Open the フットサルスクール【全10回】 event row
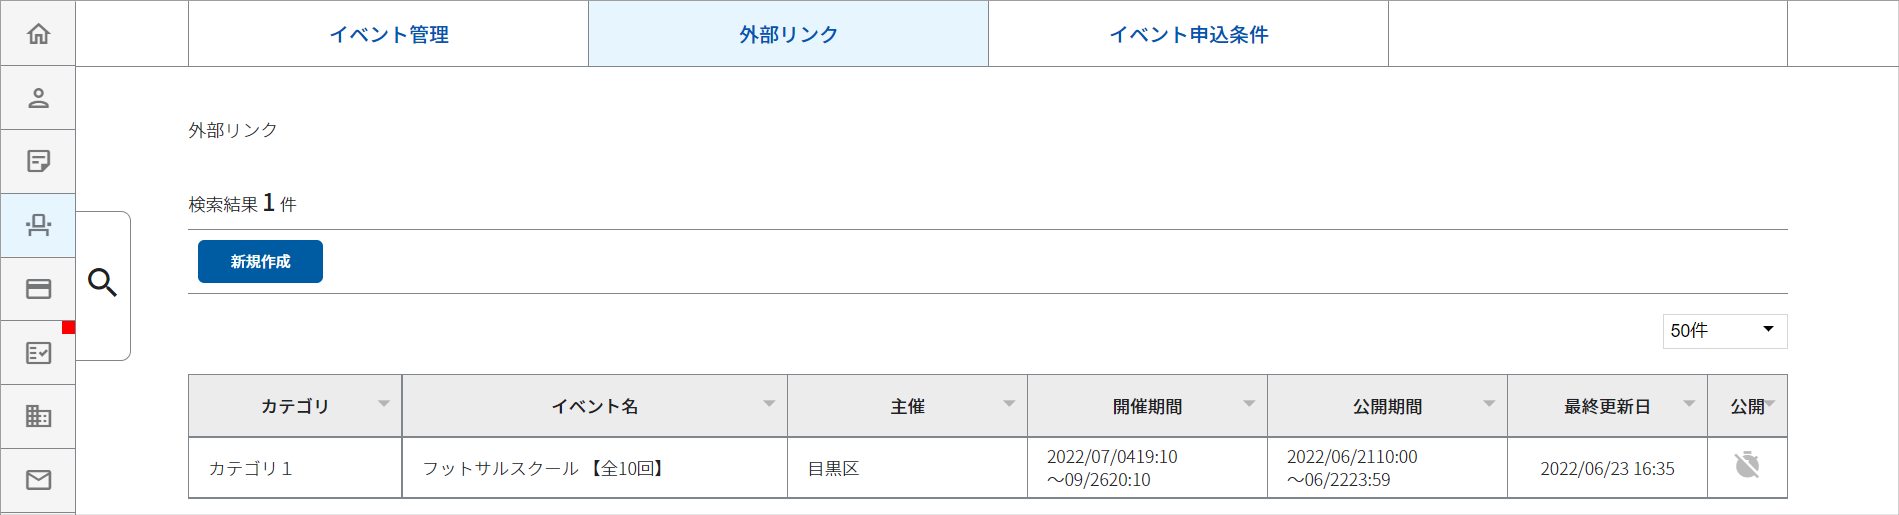Viewport: 1899px width, 515px height. click(x=987, y=468)
